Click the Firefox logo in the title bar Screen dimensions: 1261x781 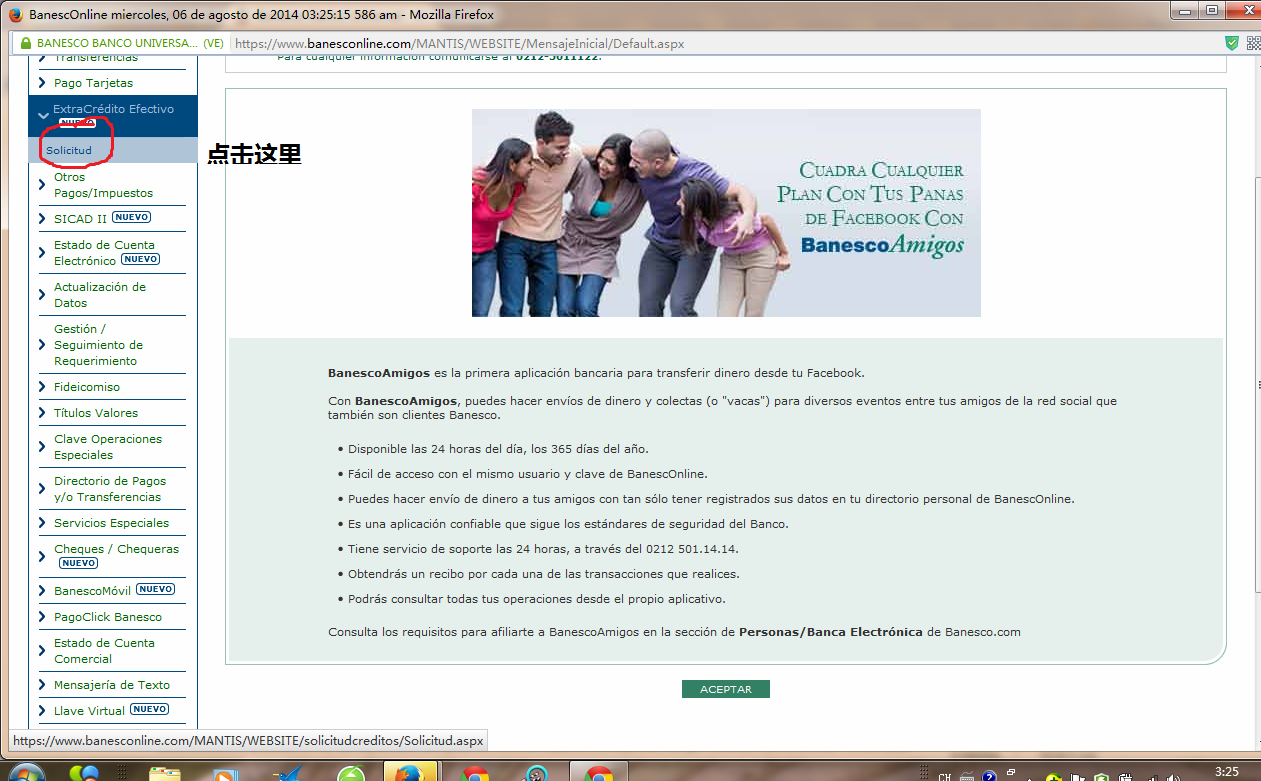[15, 15]
